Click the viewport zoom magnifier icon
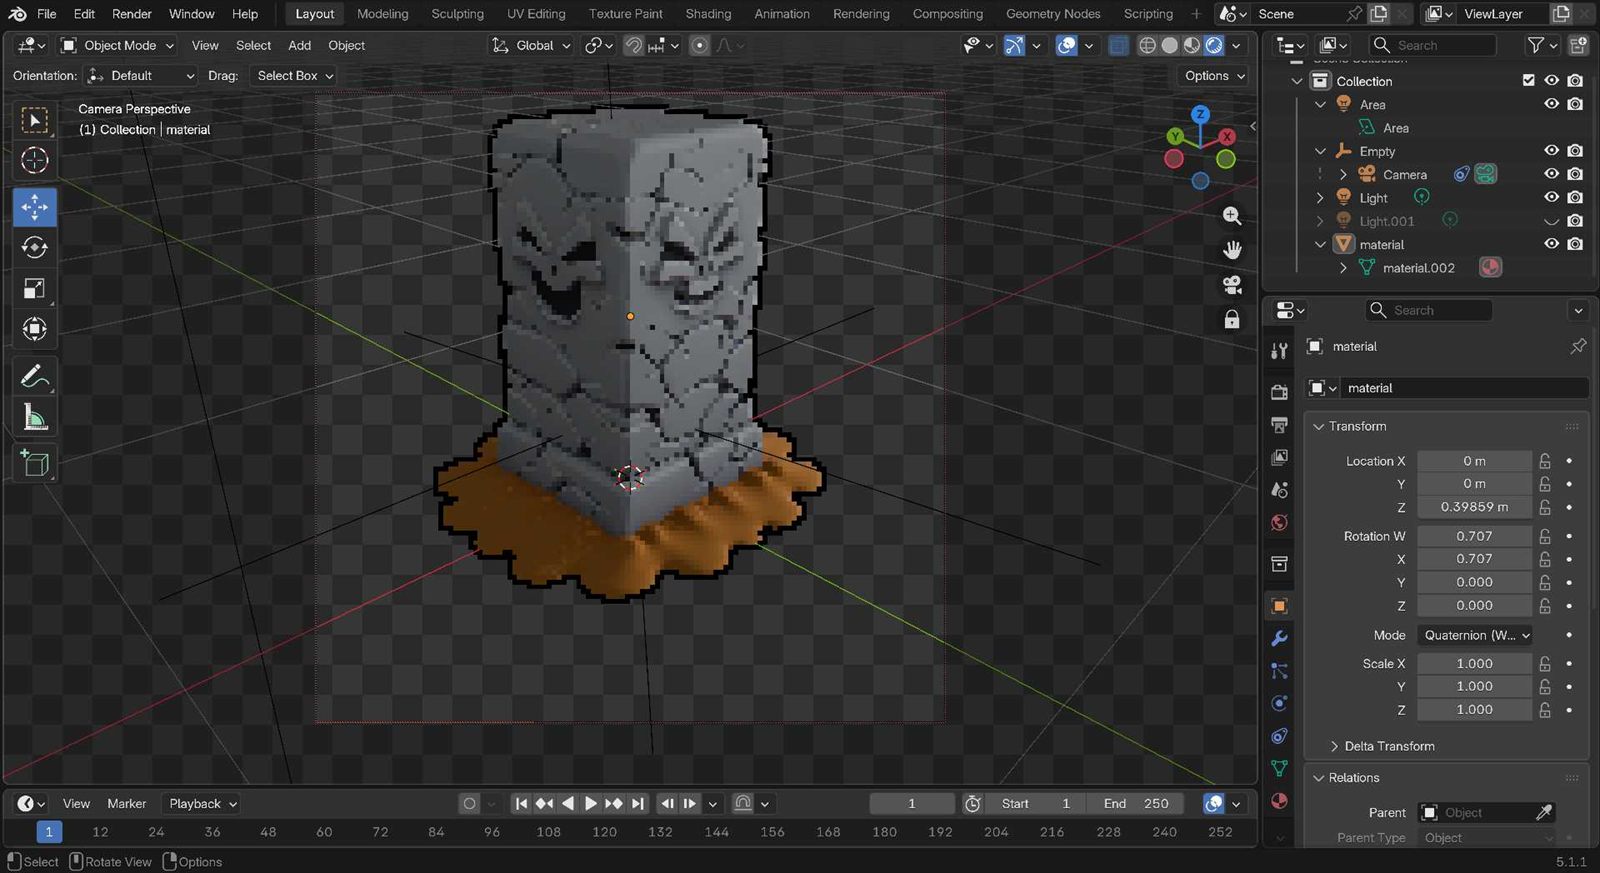Screen dimensions: 1600x873 1232,216
